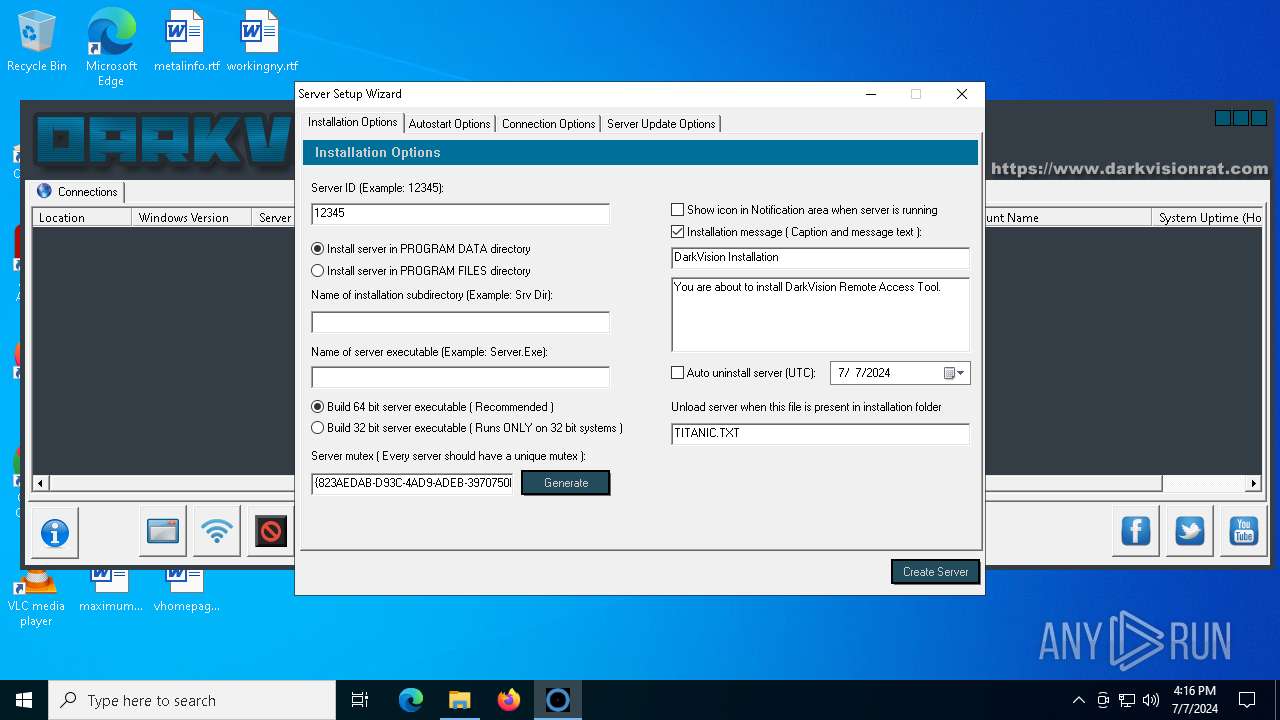Click the Location column header
This screenshot has height=720, width=1280.
82,218
